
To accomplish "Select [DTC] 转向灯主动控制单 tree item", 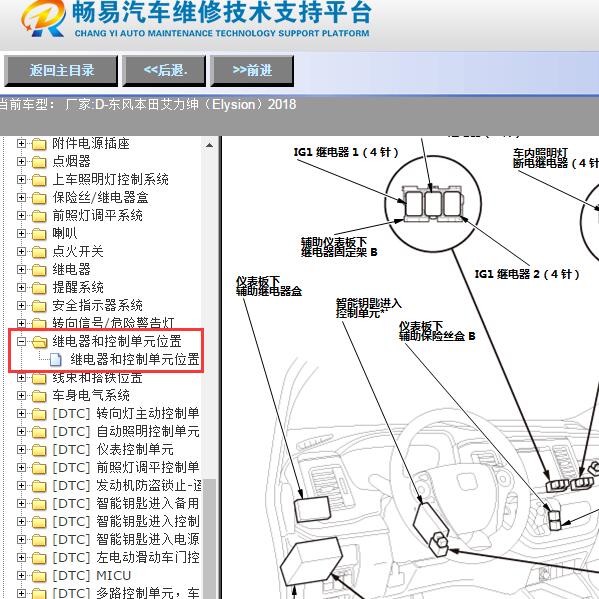I will (126, 413).
